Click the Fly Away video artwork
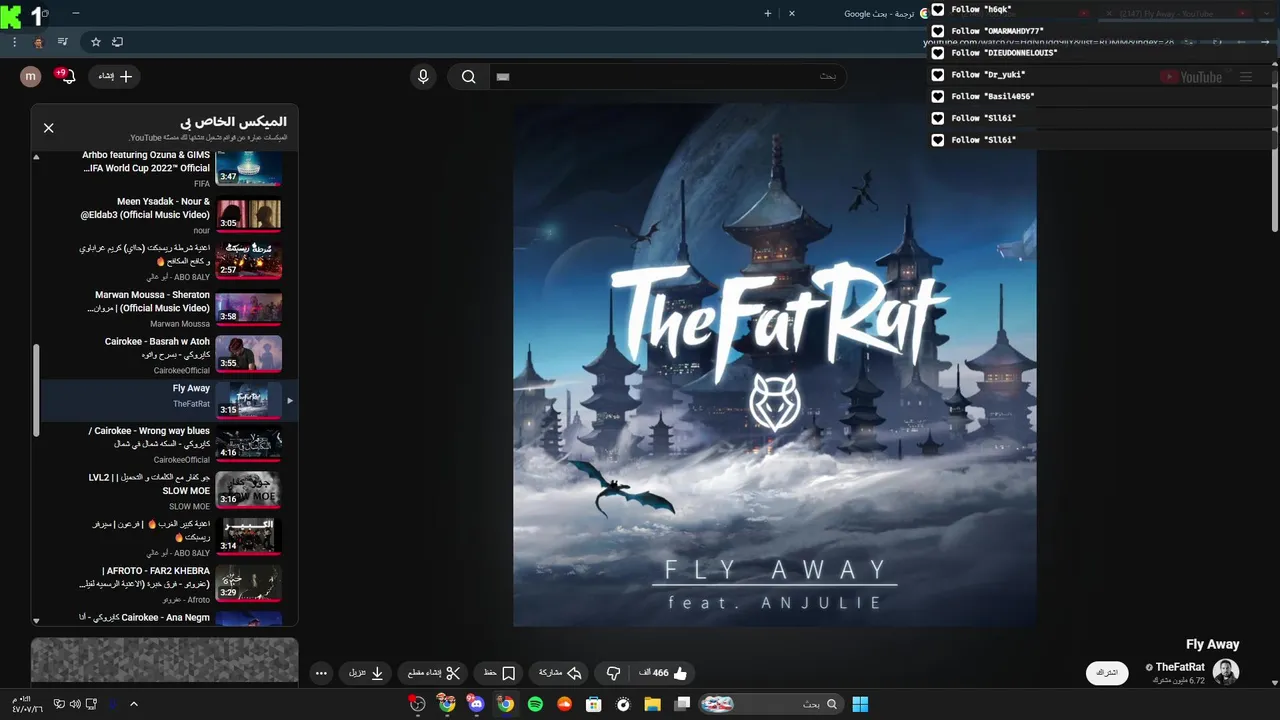Screen dimensions: 1280x720 pos(775,365)
